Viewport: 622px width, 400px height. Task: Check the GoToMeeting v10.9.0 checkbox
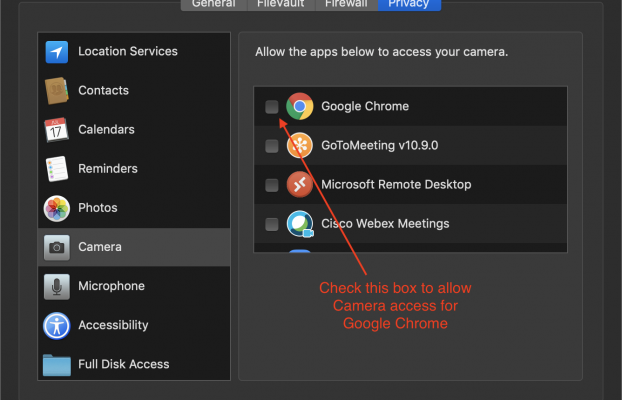[x=272, y=146]
